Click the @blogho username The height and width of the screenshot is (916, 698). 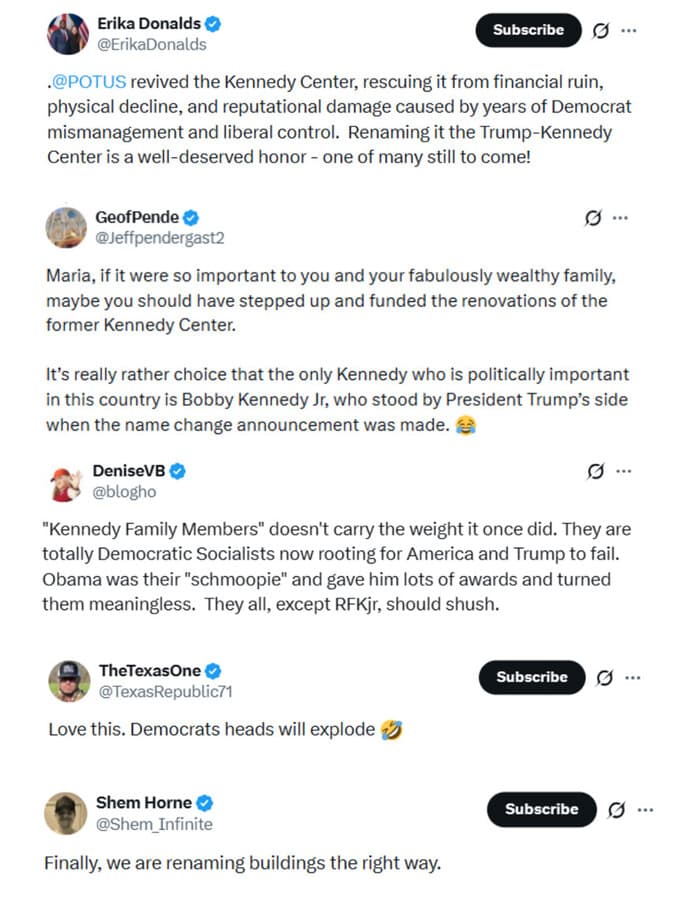(128, 492)
